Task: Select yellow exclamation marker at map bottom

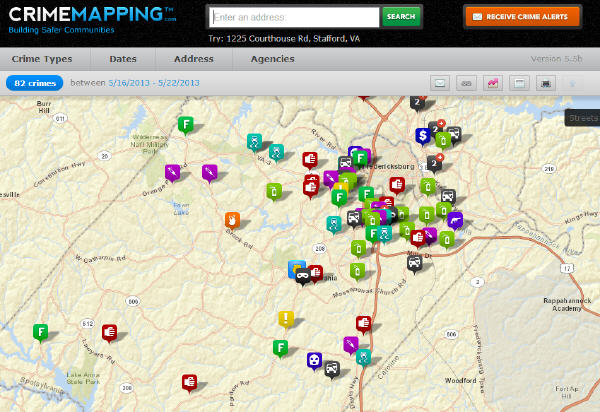Action: coord(286,319)
